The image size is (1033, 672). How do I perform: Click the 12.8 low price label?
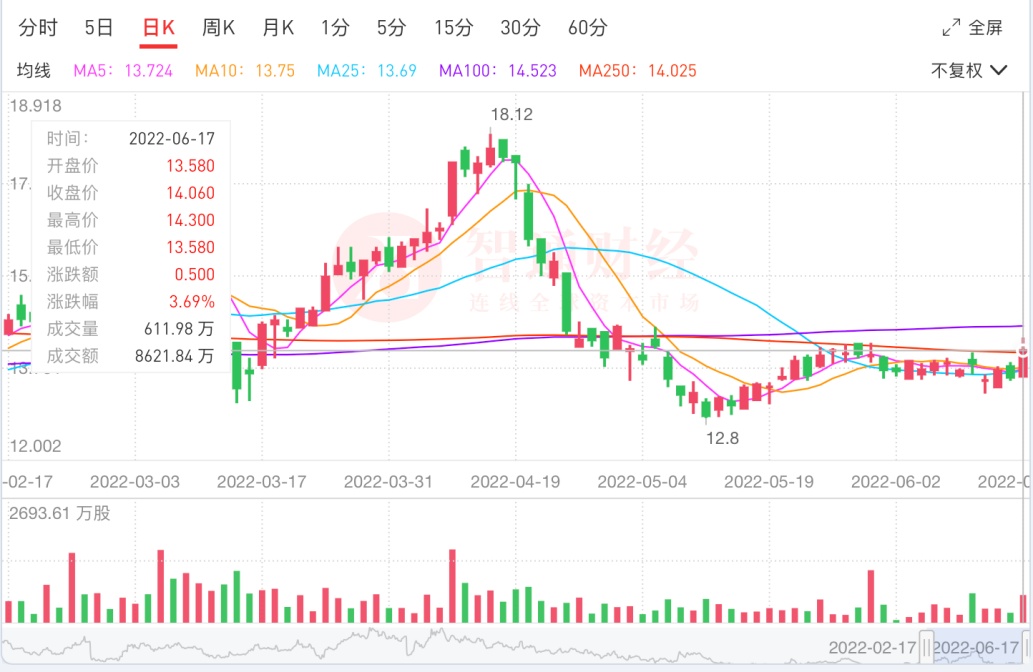pyautogui.click(x=723, y=438)
